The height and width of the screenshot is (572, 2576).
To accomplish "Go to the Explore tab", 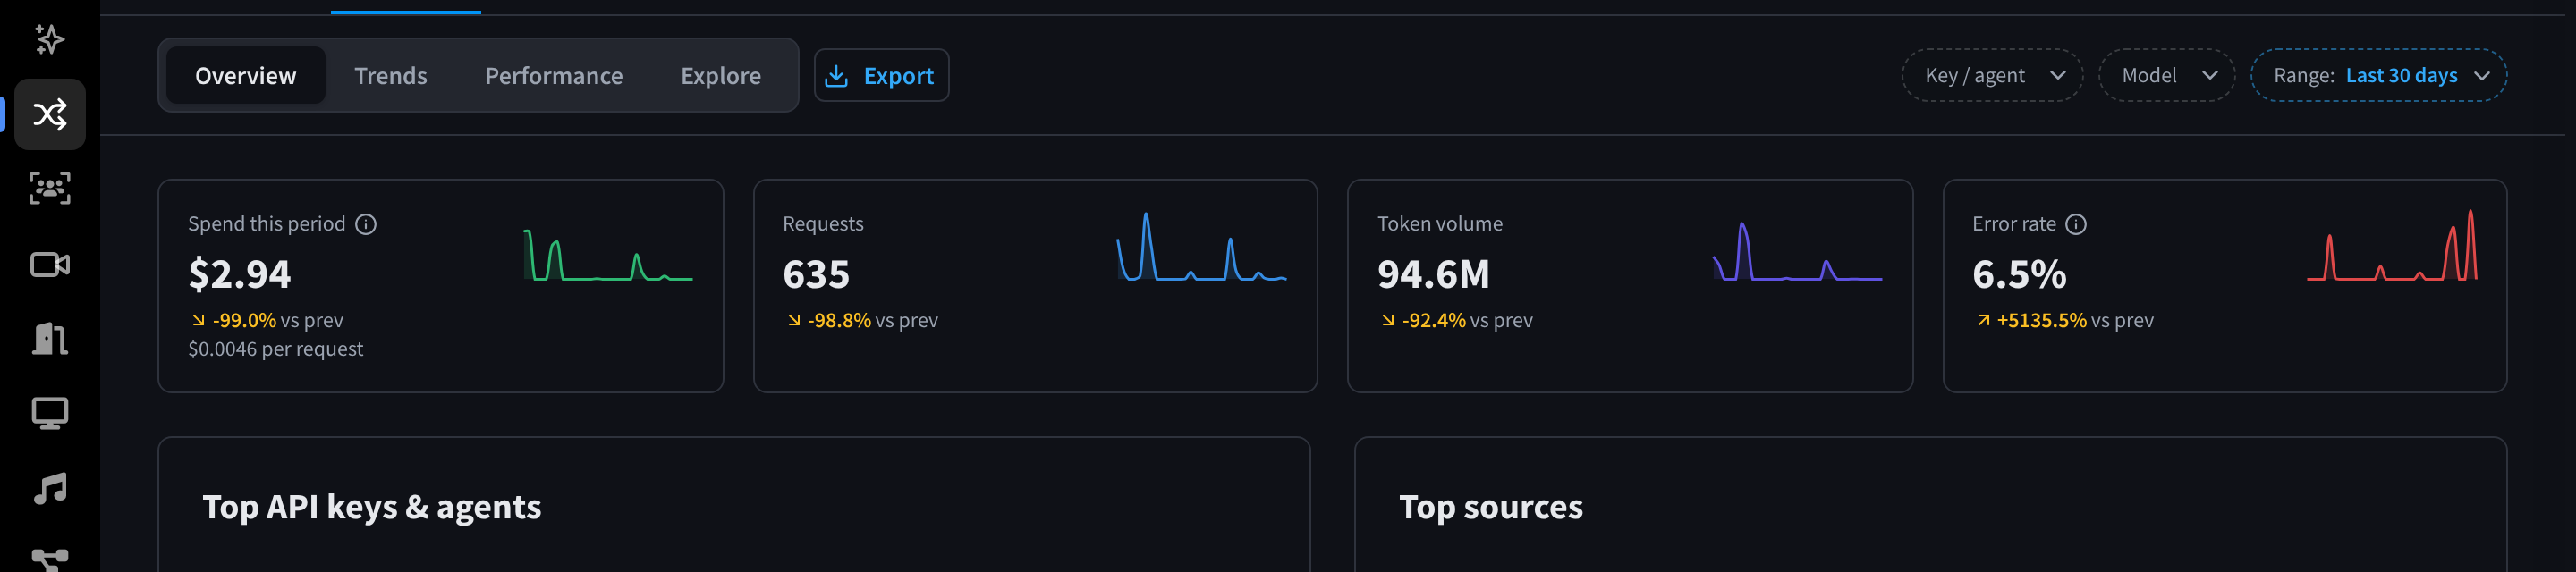I will click(x=720, y=75).
